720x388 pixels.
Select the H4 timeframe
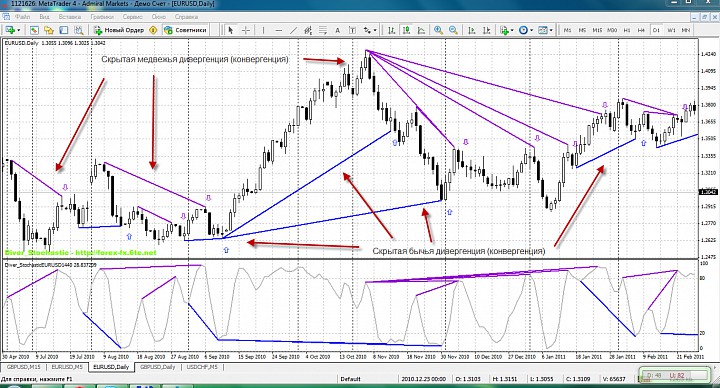641,30
